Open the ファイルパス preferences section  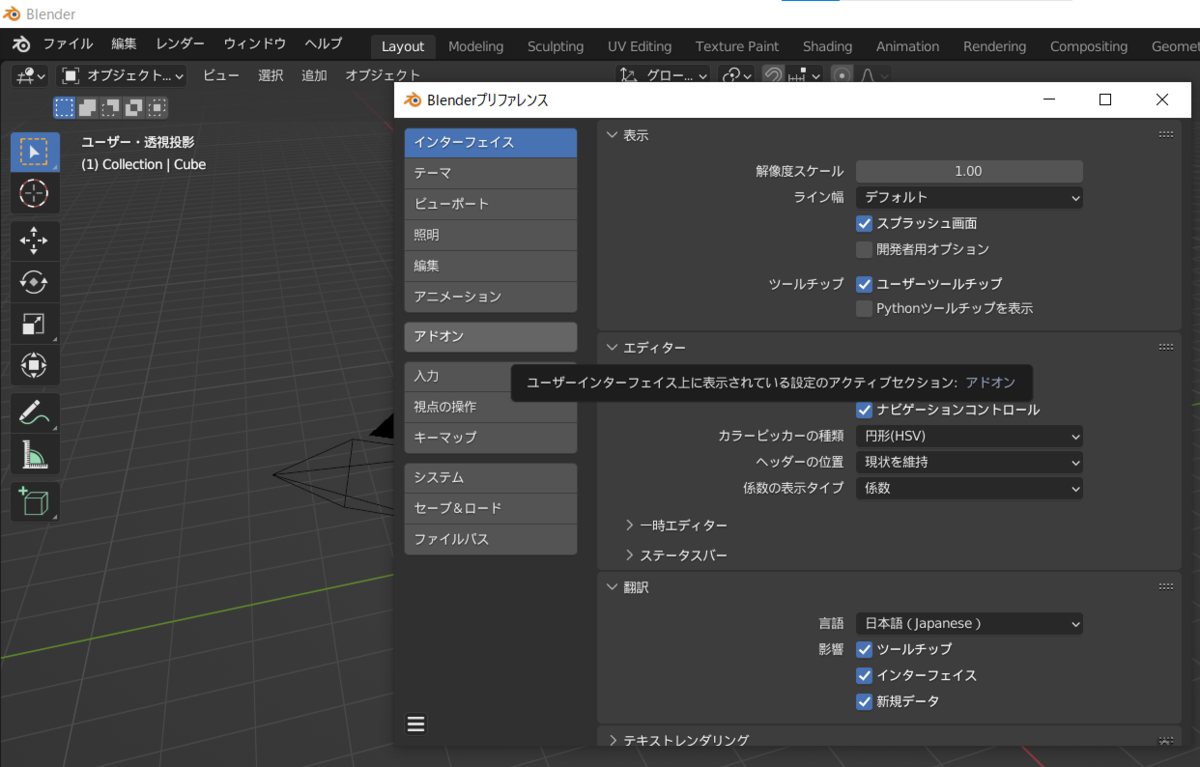(x=490, y=539)
